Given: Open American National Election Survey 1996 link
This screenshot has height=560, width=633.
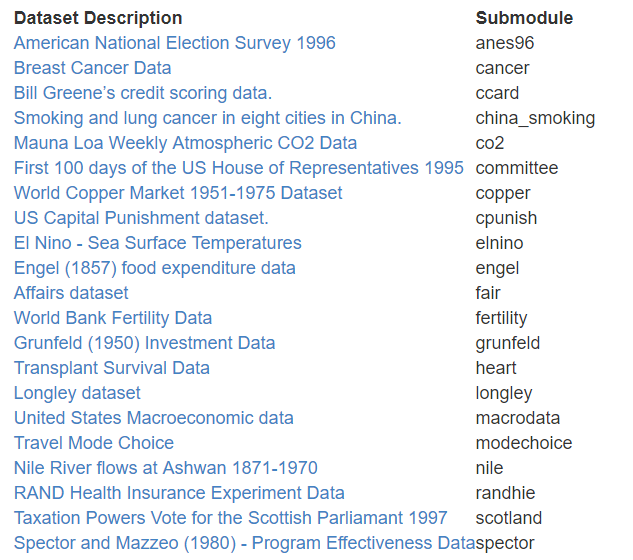Looking at the screenshot, I should click(x=174, y=43).
